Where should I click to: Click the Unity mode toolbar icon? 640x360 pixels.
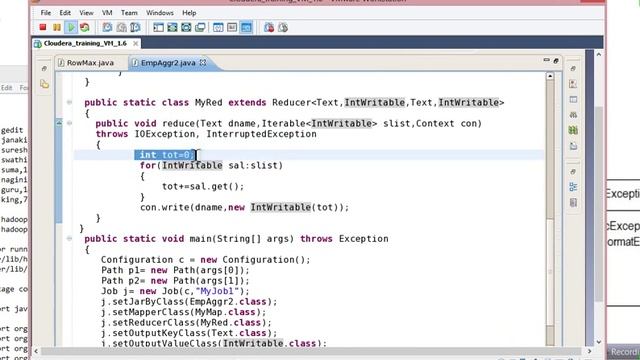click(200, 27)
